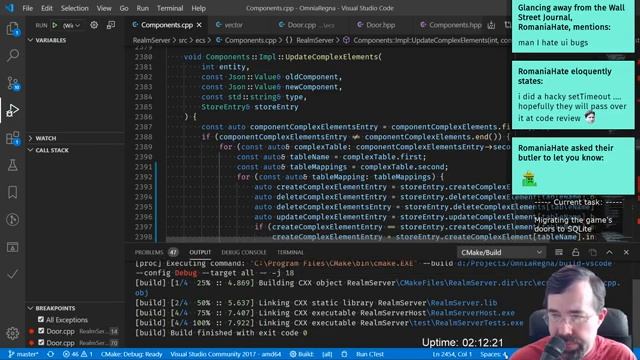Open RealmServerTests.exe path link in output
640x360 pixels.
coord(467,323)
